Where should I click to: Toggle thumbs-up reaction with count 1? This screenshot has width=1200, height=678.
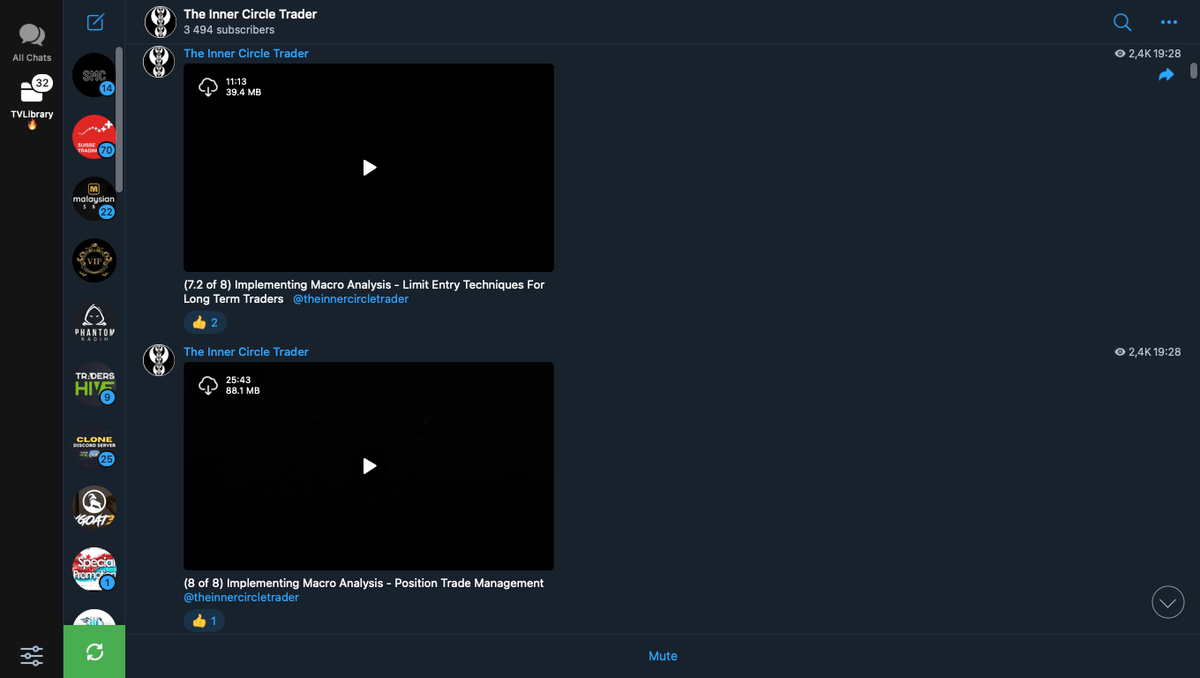tap(204, 621)
